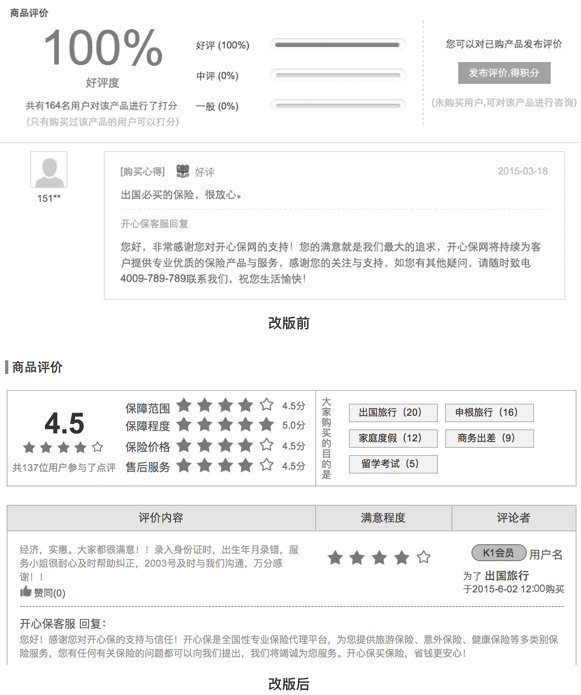581x695 pixels.
Task: Click the 满意程度 column header
Action: [383, 518]
